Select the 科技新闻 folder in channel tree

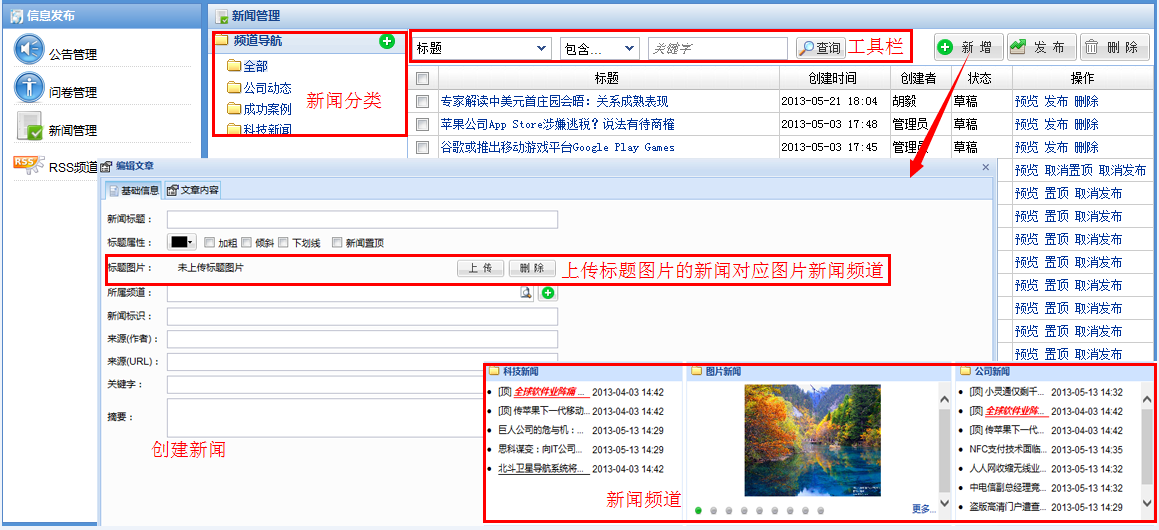click(259, 129)
